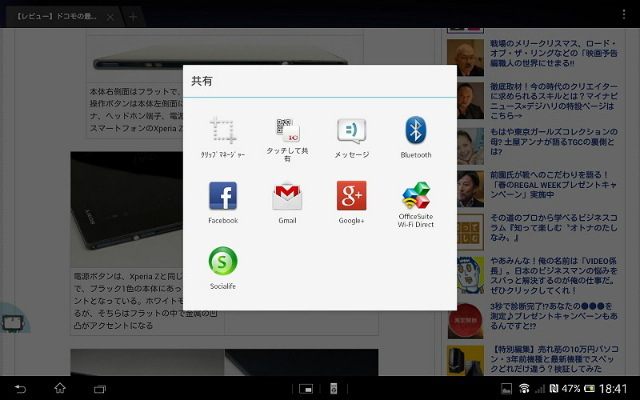Open browser overflow menu (three dots)
Viewport: 640px width, 400px height.
pyautogui.click(x=624, y=14)
